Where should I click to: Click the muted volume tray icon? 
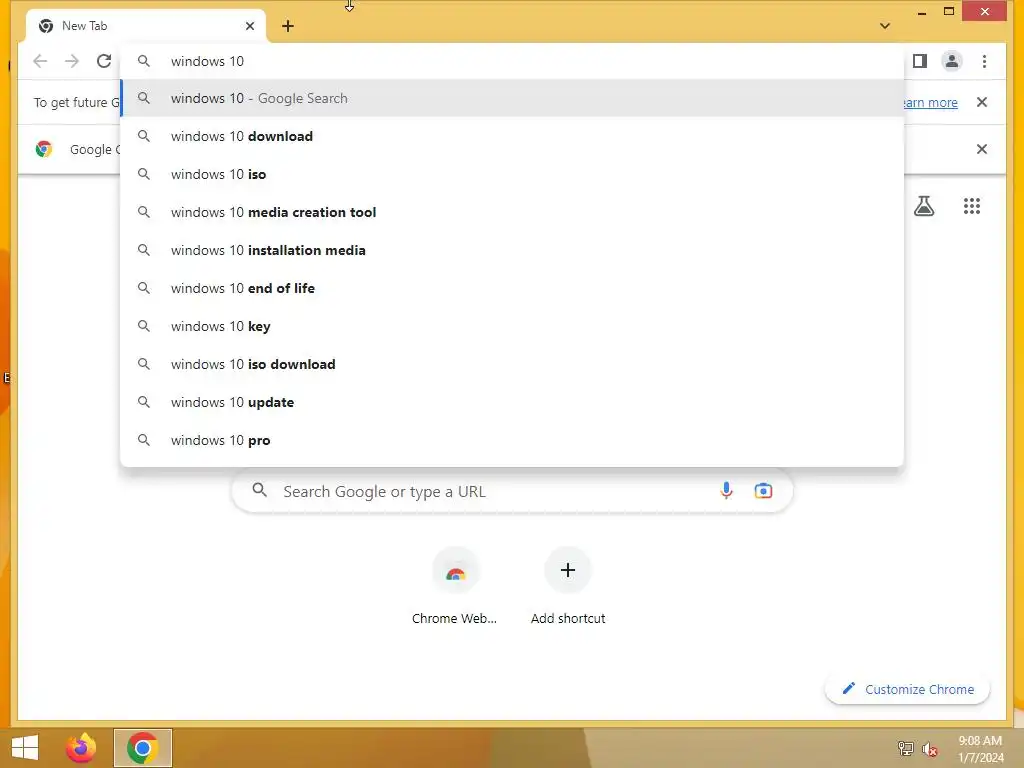(930, 749)
